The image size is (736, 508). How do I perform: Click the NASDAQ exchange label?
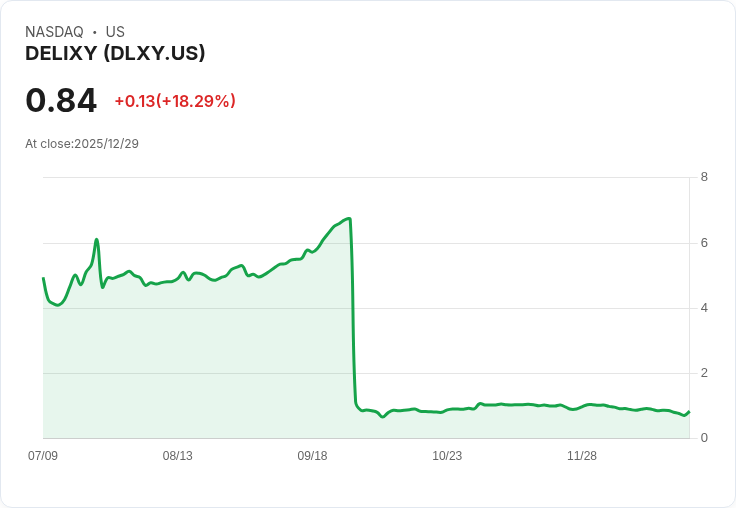coord(54,32)
